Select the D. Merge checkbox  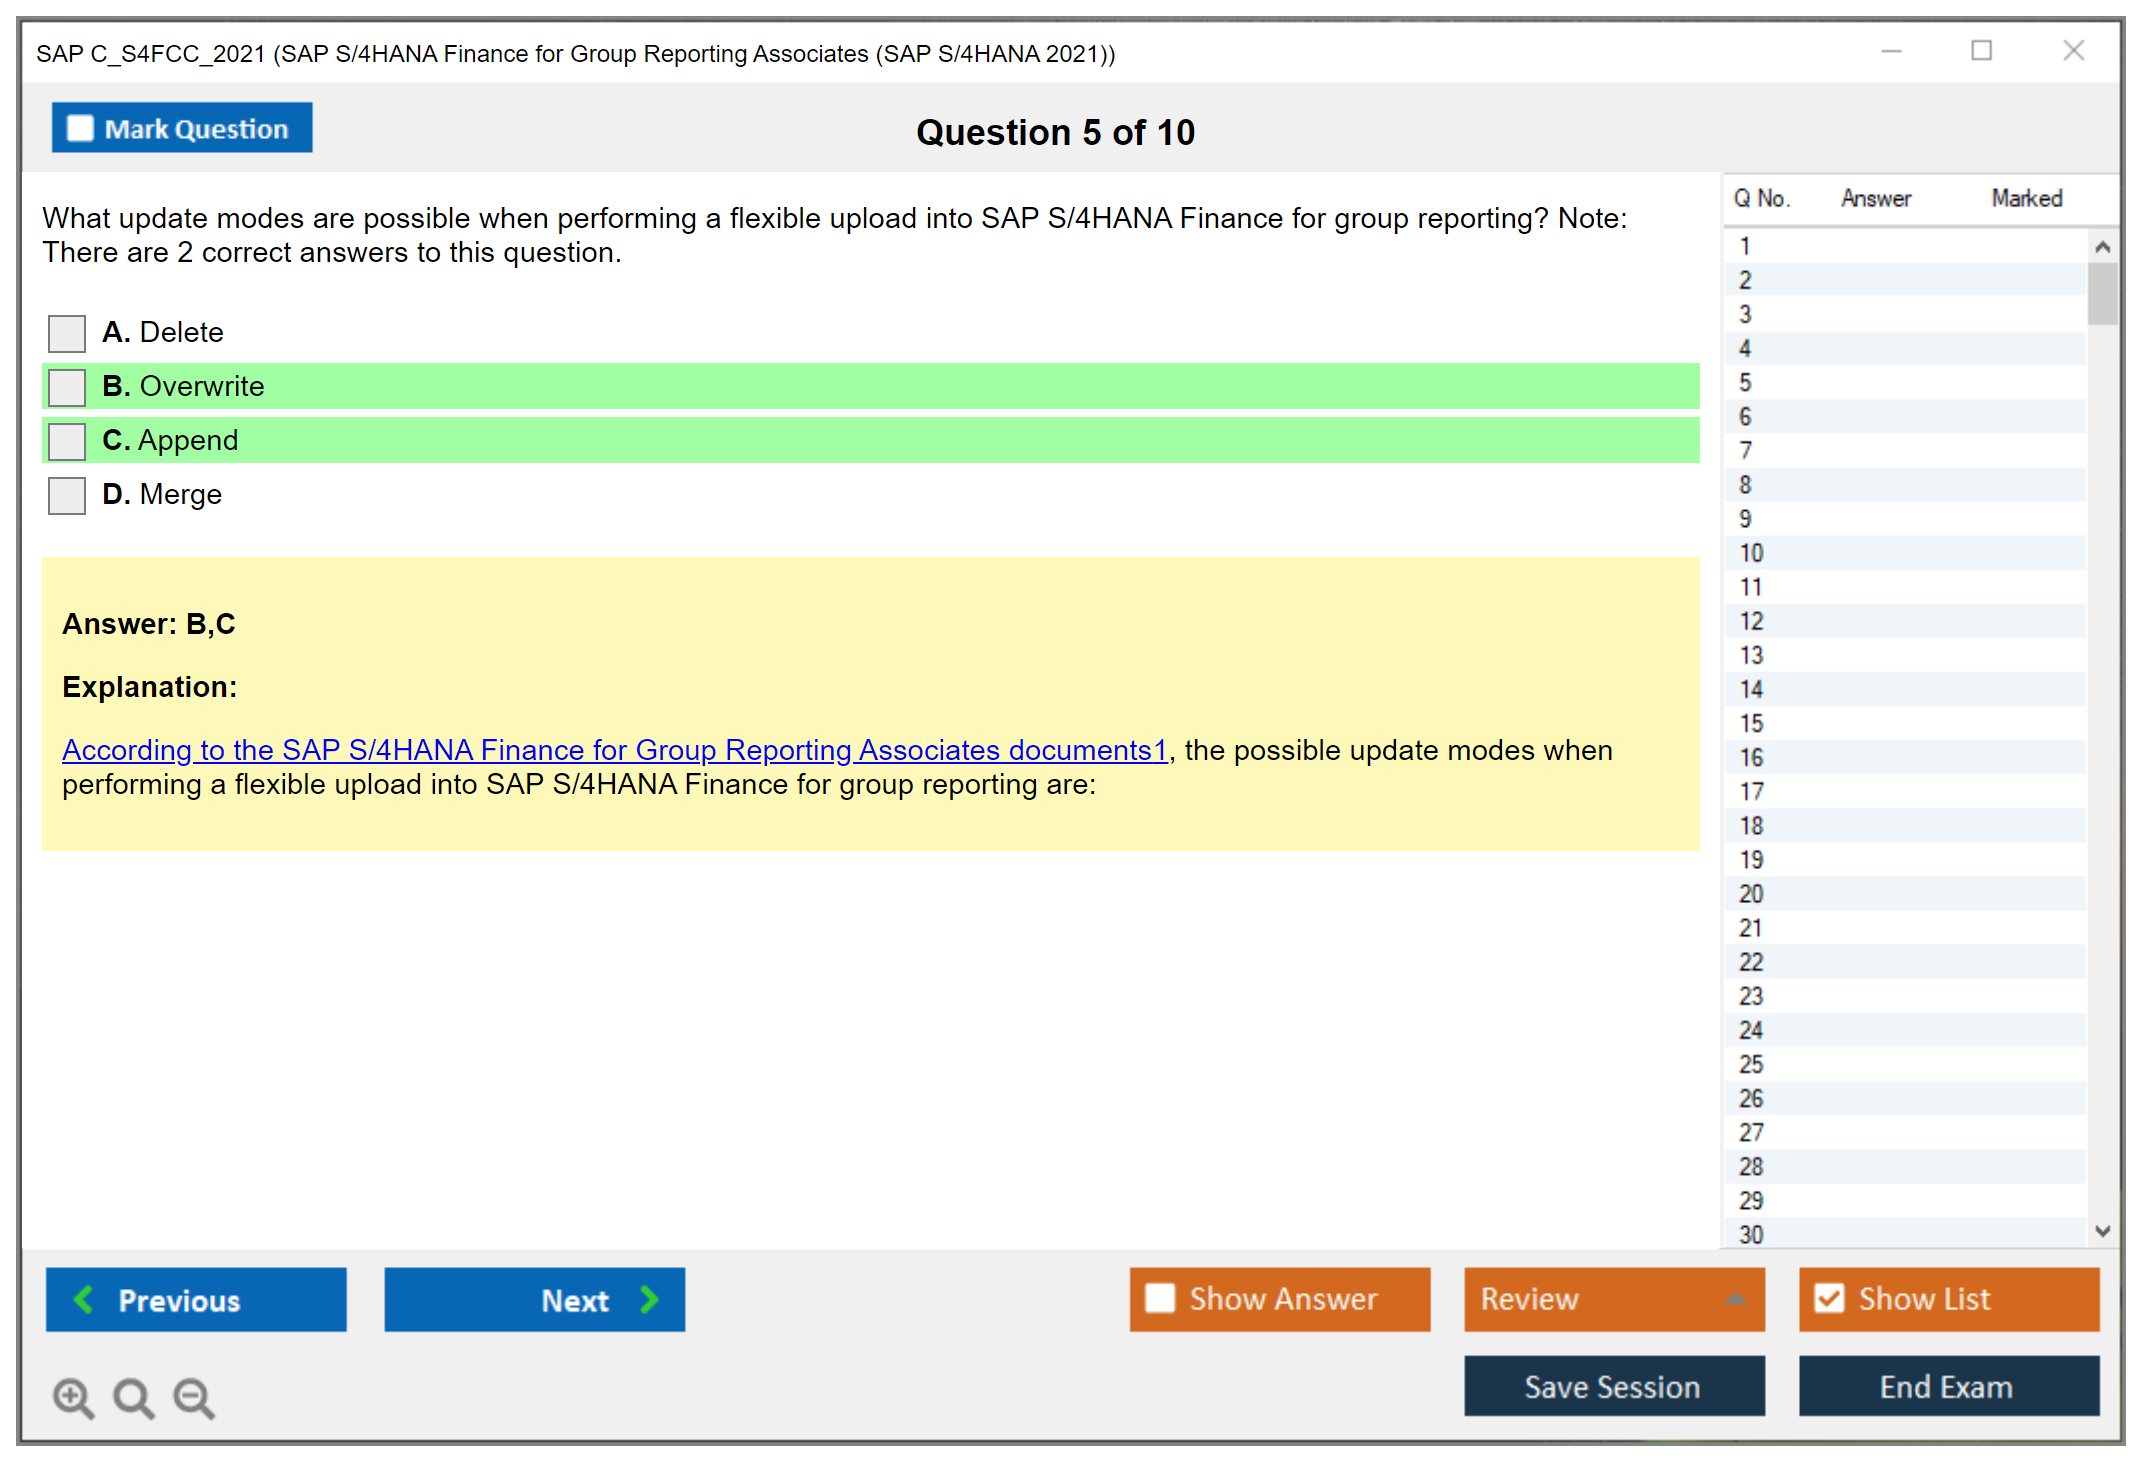pos(67,495)
